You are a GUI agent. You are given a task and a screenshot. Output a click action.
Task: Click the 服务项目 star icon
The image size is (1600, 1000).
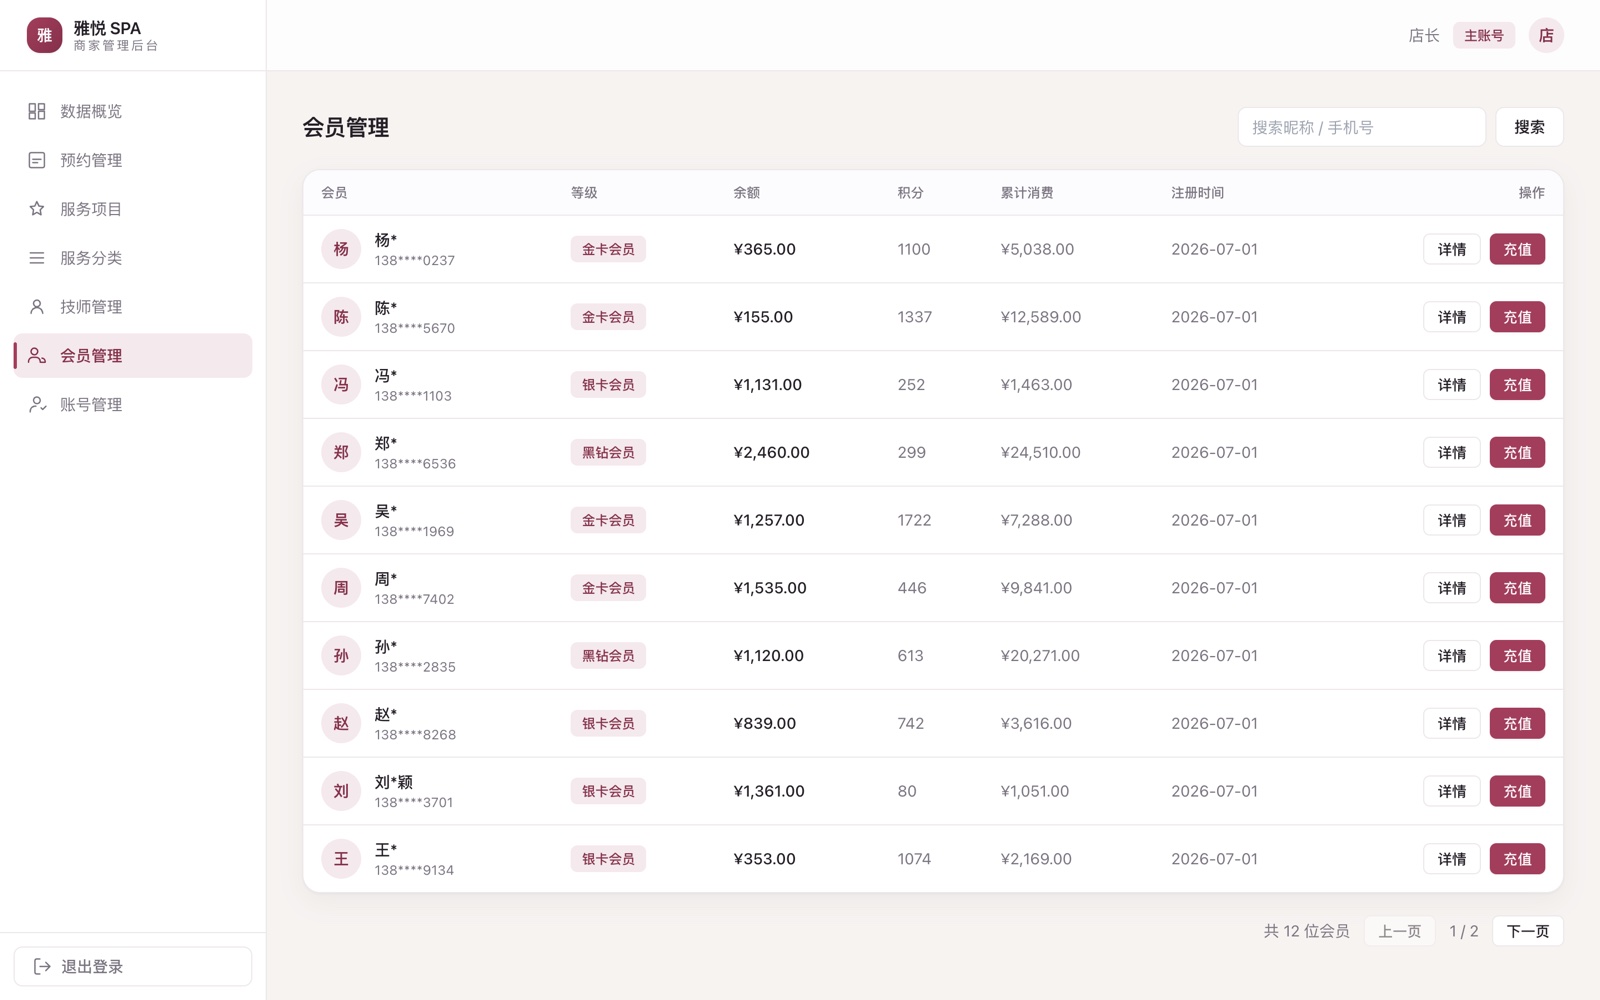tap(37, 209)
